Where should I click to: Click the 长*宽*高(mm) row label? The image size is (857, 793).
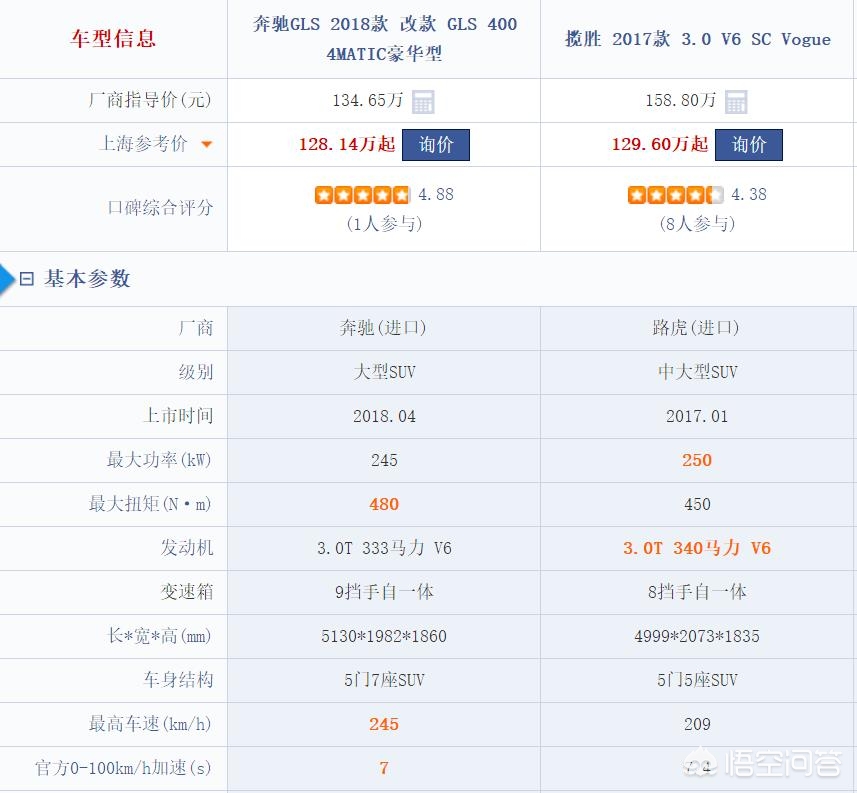pos(159,636)
